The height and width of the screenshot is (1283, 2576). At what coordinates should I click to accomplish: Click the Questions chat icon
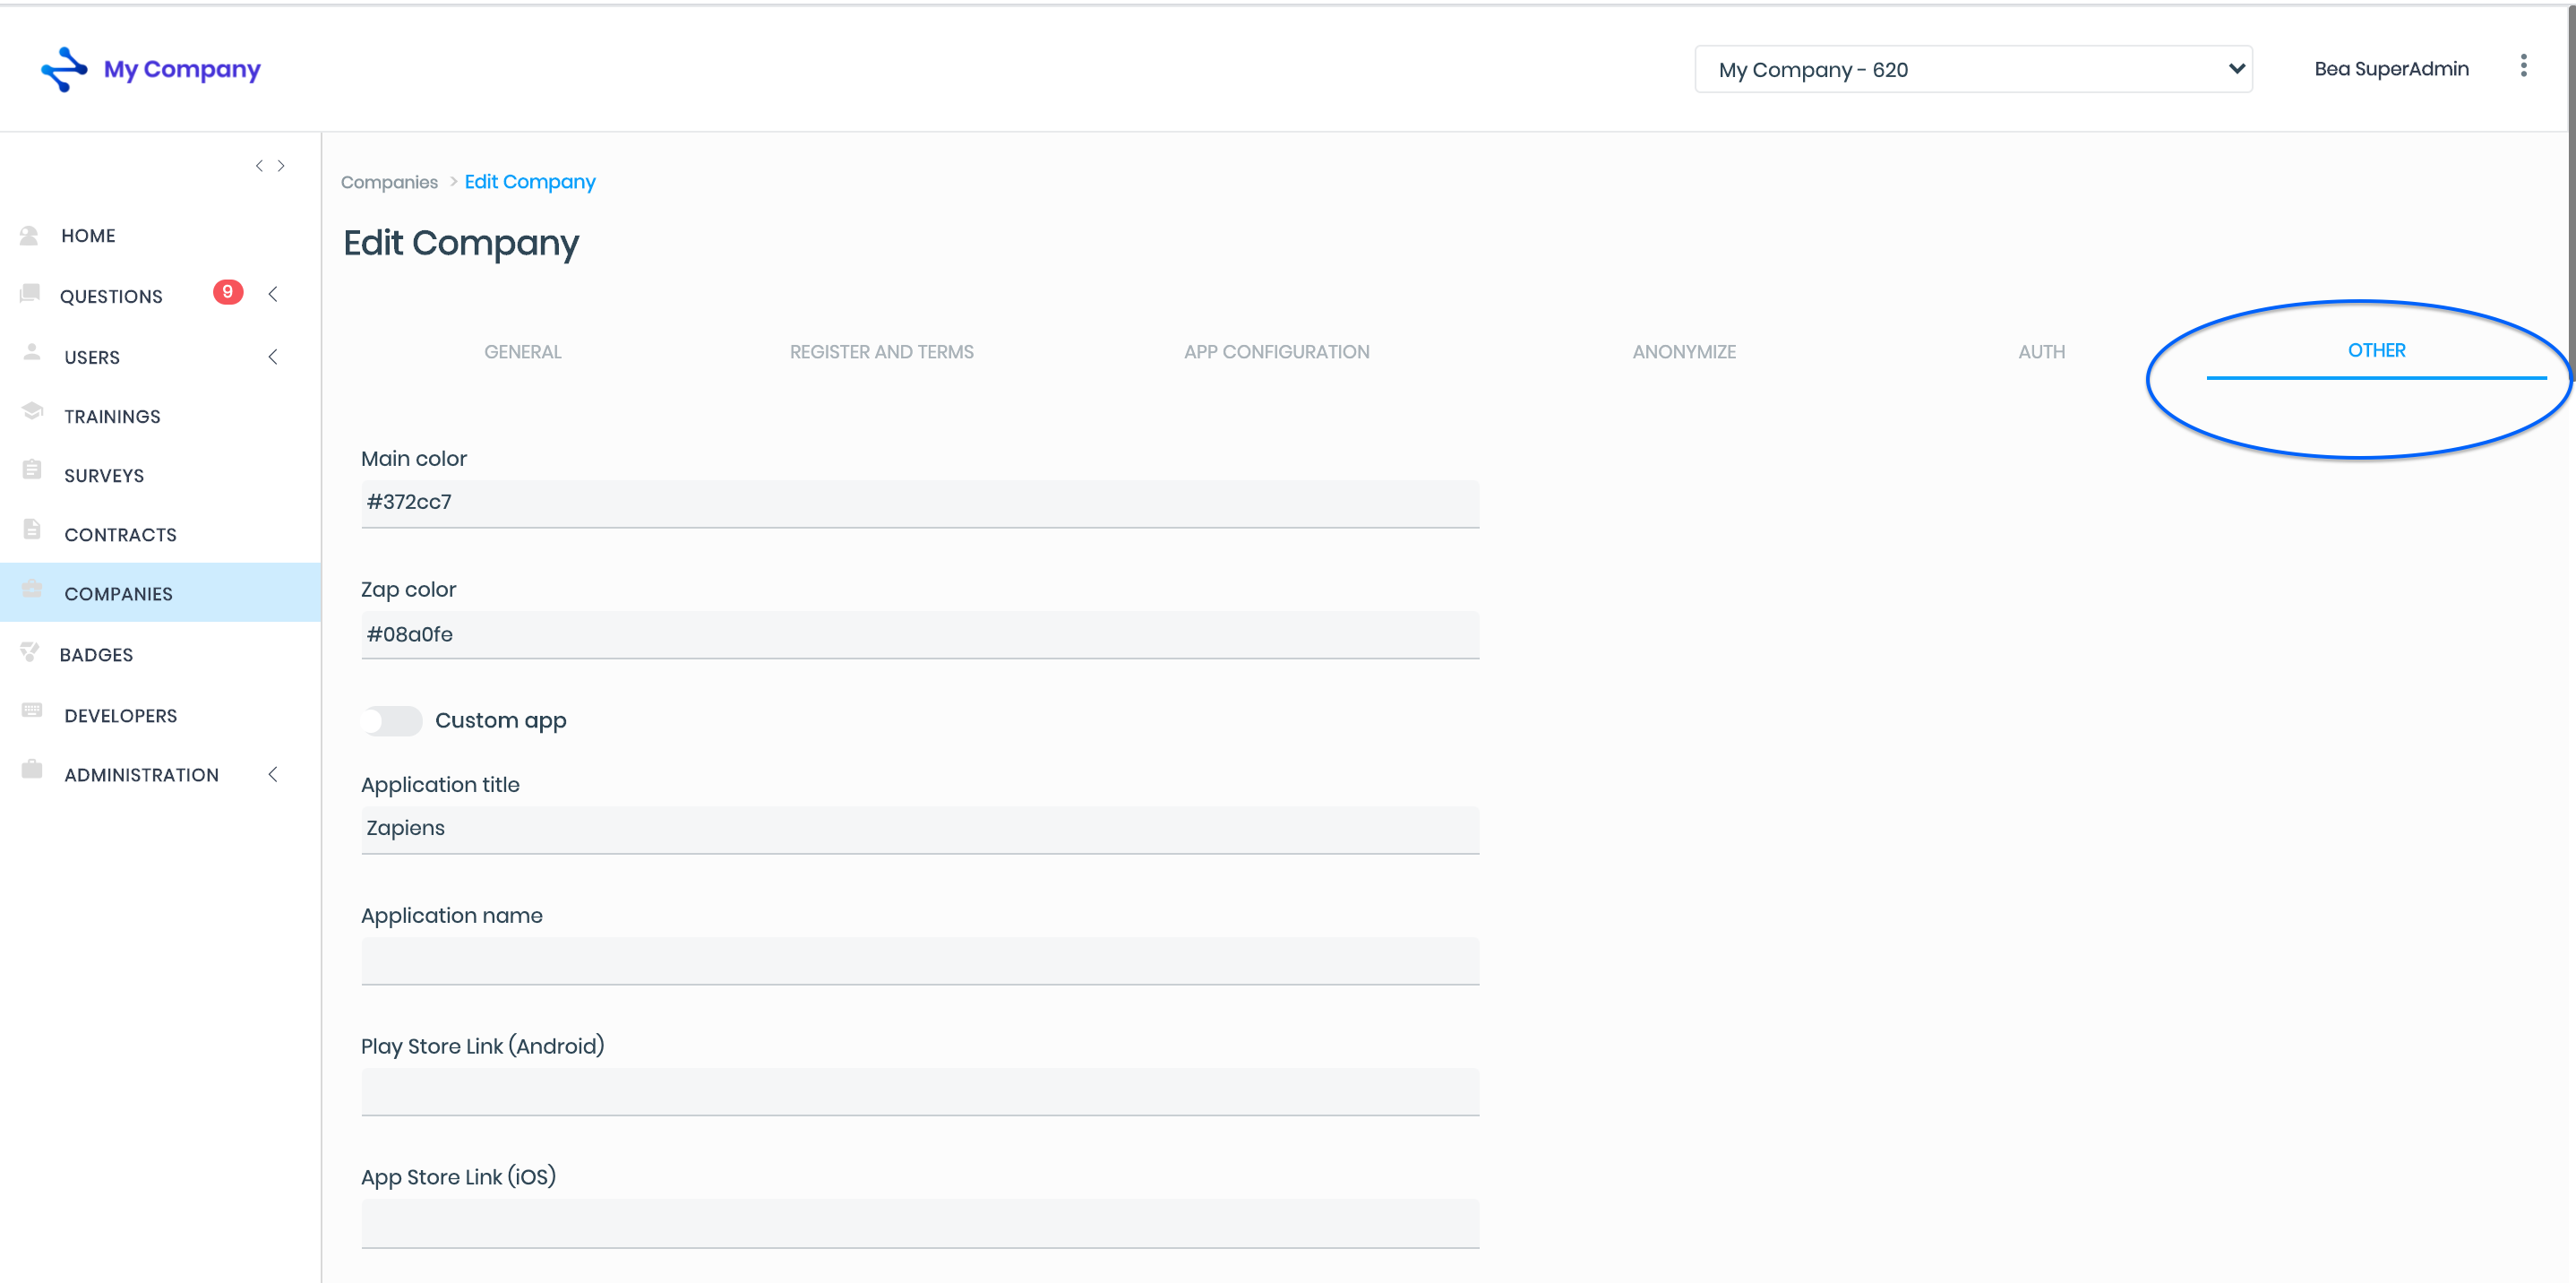tap(30, 293)
